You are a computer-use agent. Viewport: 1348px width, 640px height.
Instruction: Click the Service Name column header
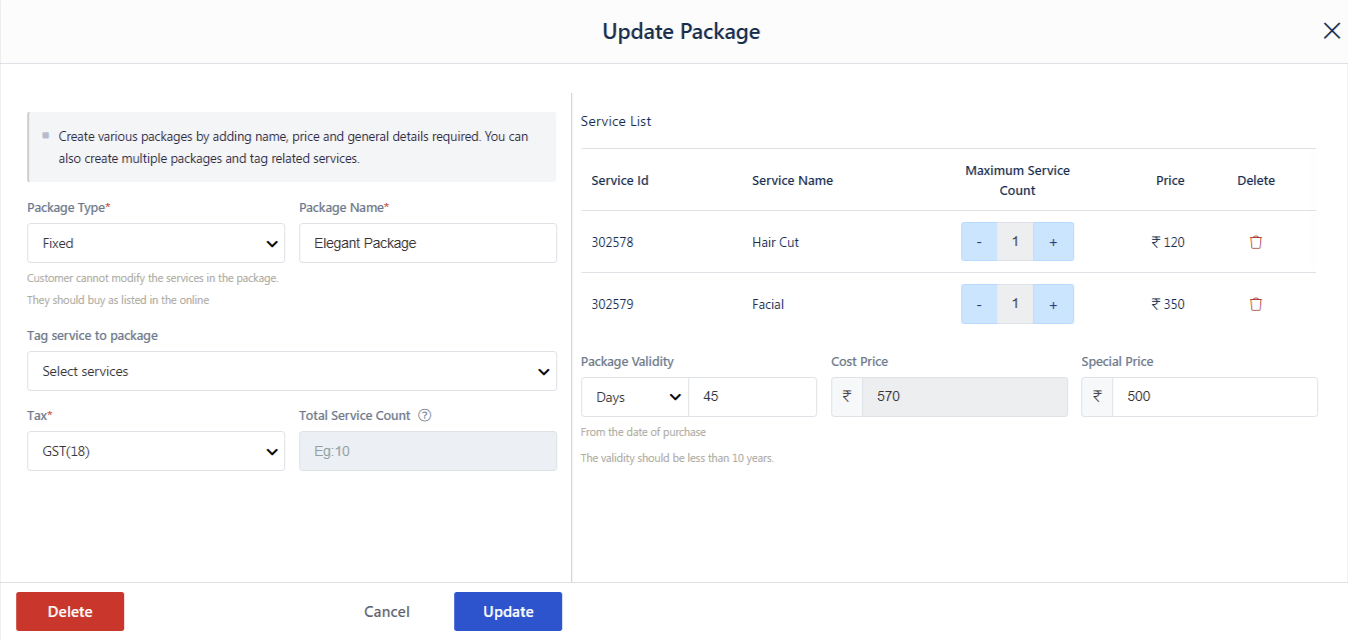[x=792, y=181]
